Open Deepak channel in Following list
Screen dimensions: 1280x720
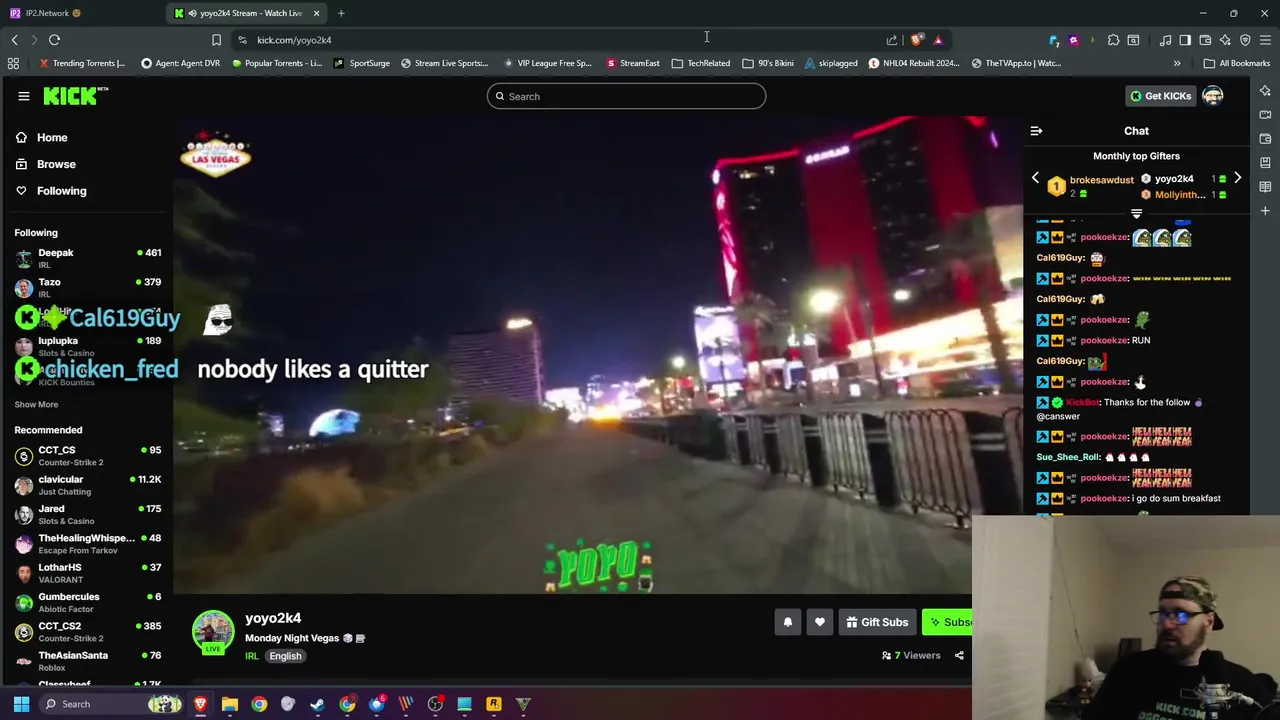[88, 258]
